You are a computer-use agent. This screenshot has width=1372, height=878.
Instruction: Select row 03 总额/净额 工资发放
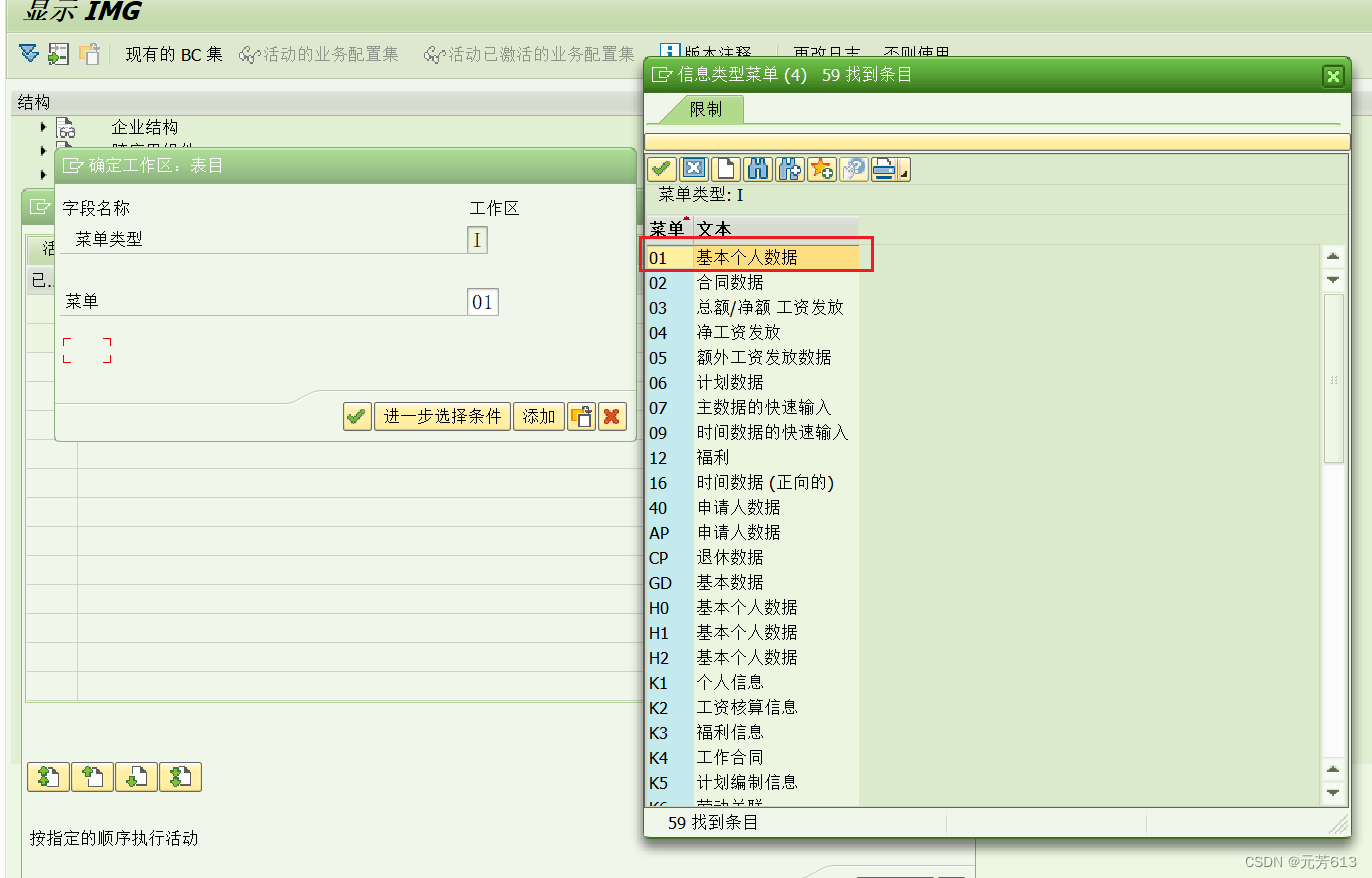pos(752,308)
